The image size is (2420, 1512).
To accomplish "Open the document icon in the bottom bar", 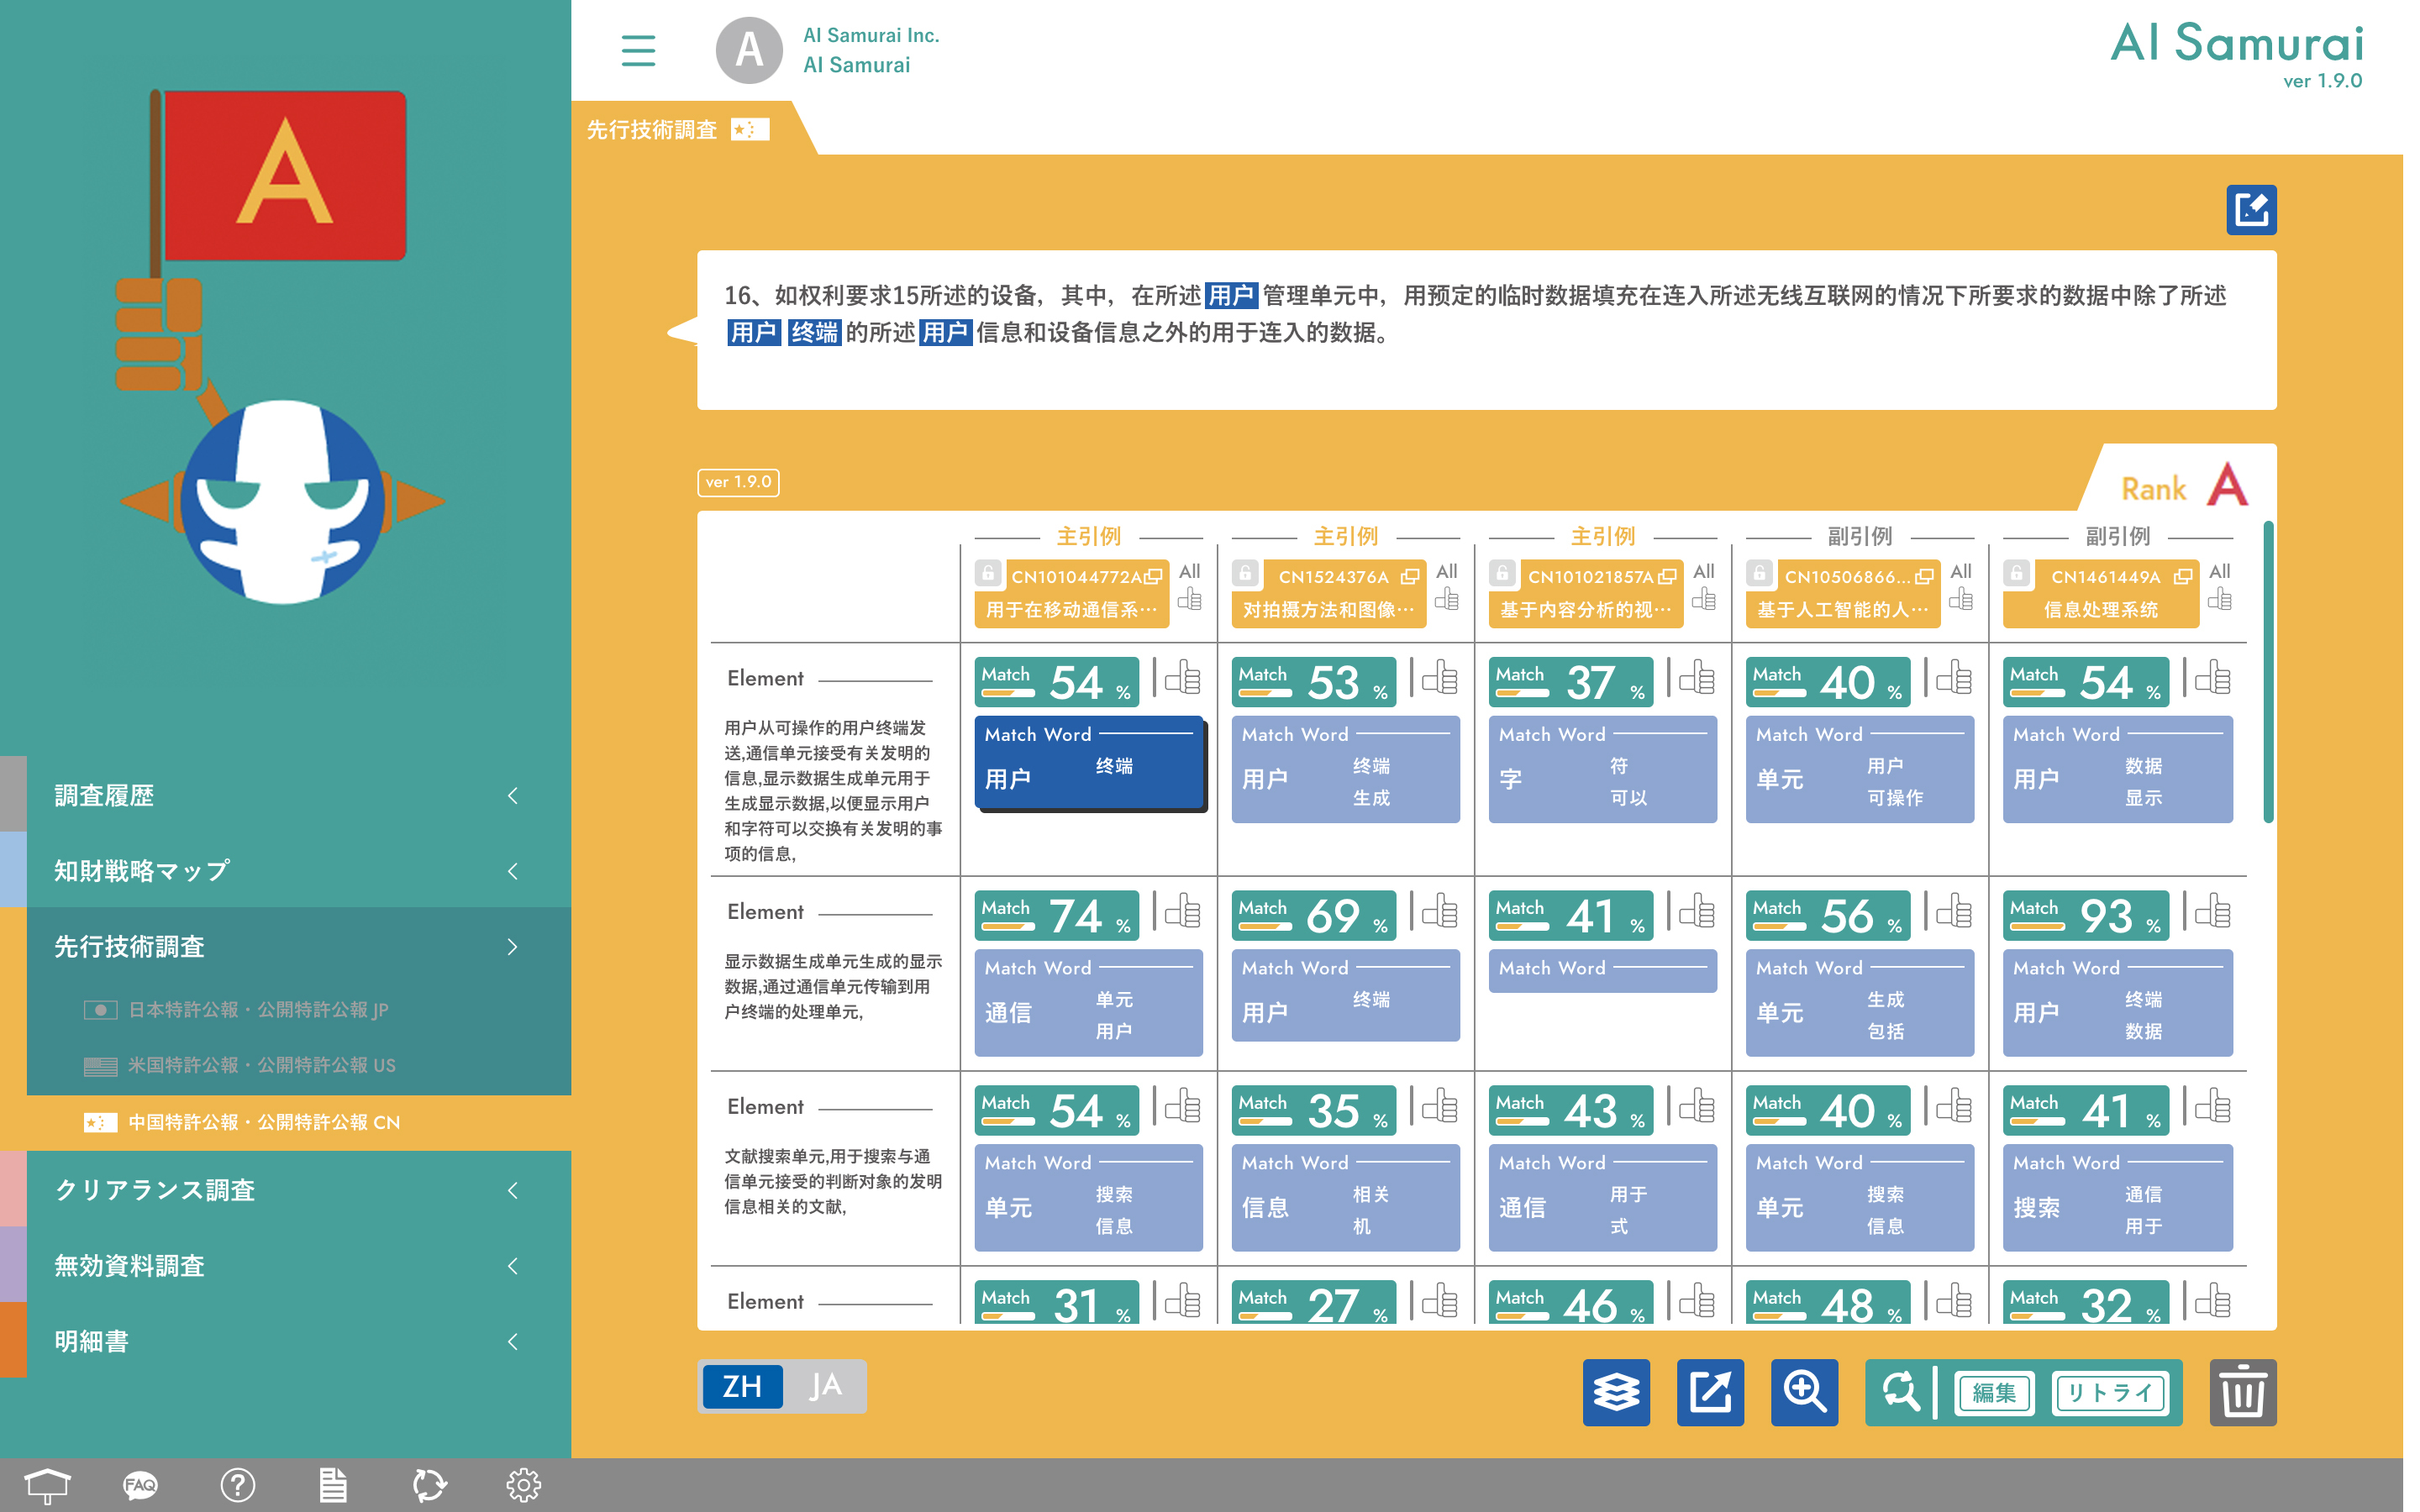I will (333, 1485).
